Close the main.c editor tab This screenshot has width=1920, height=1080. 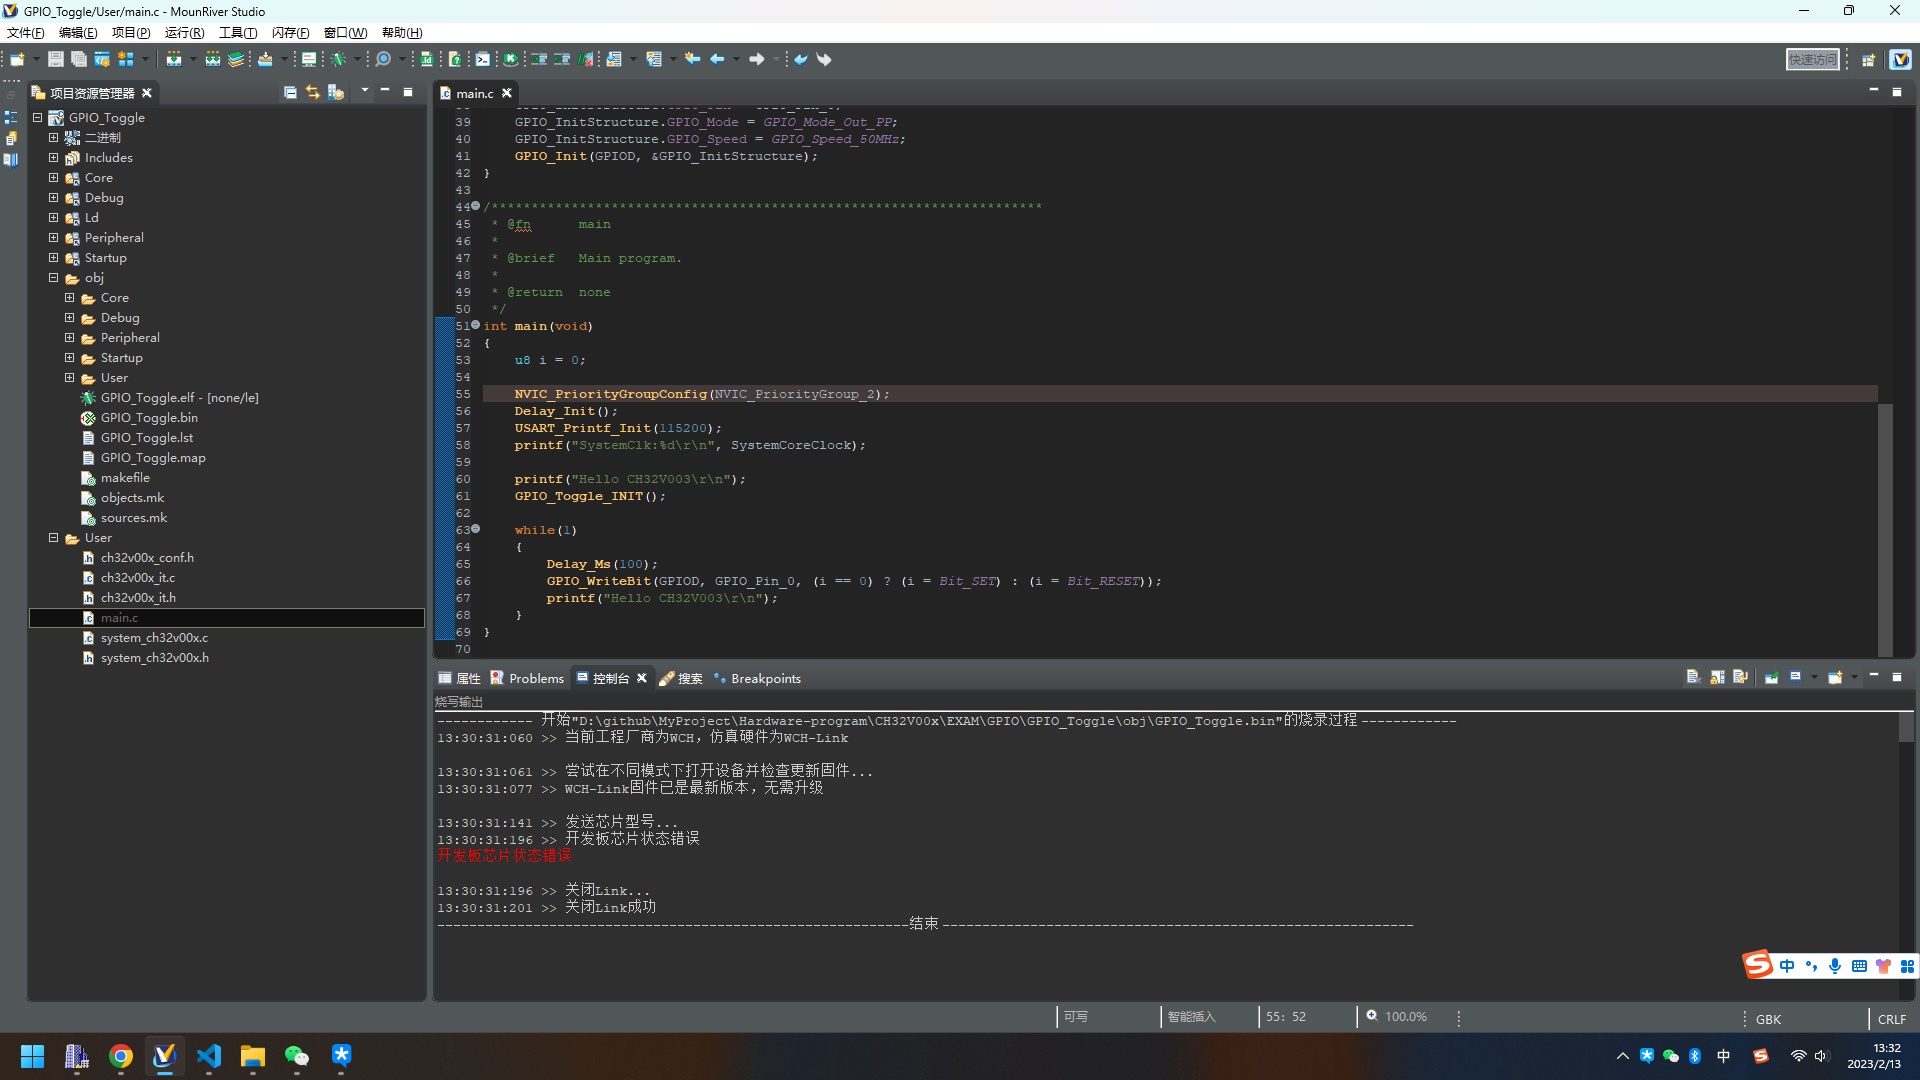point(507,93)
